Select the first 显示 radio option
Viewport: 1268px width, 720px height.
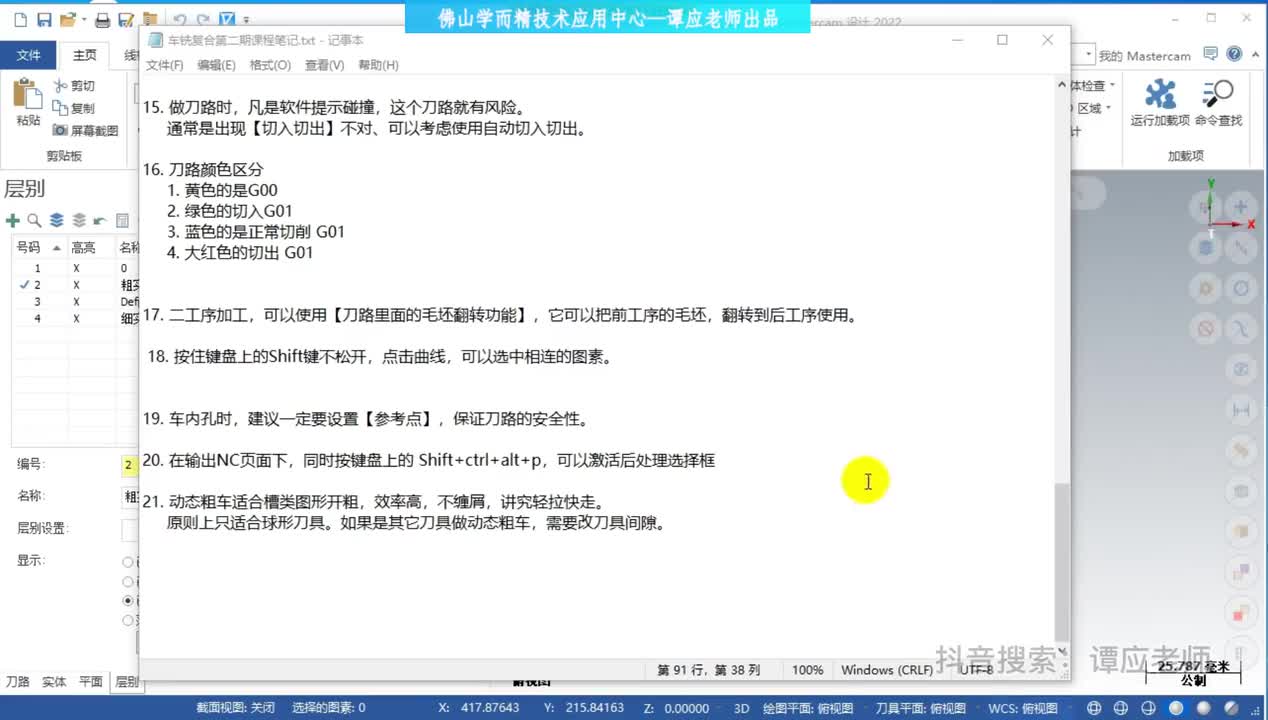tap(127, 562)
